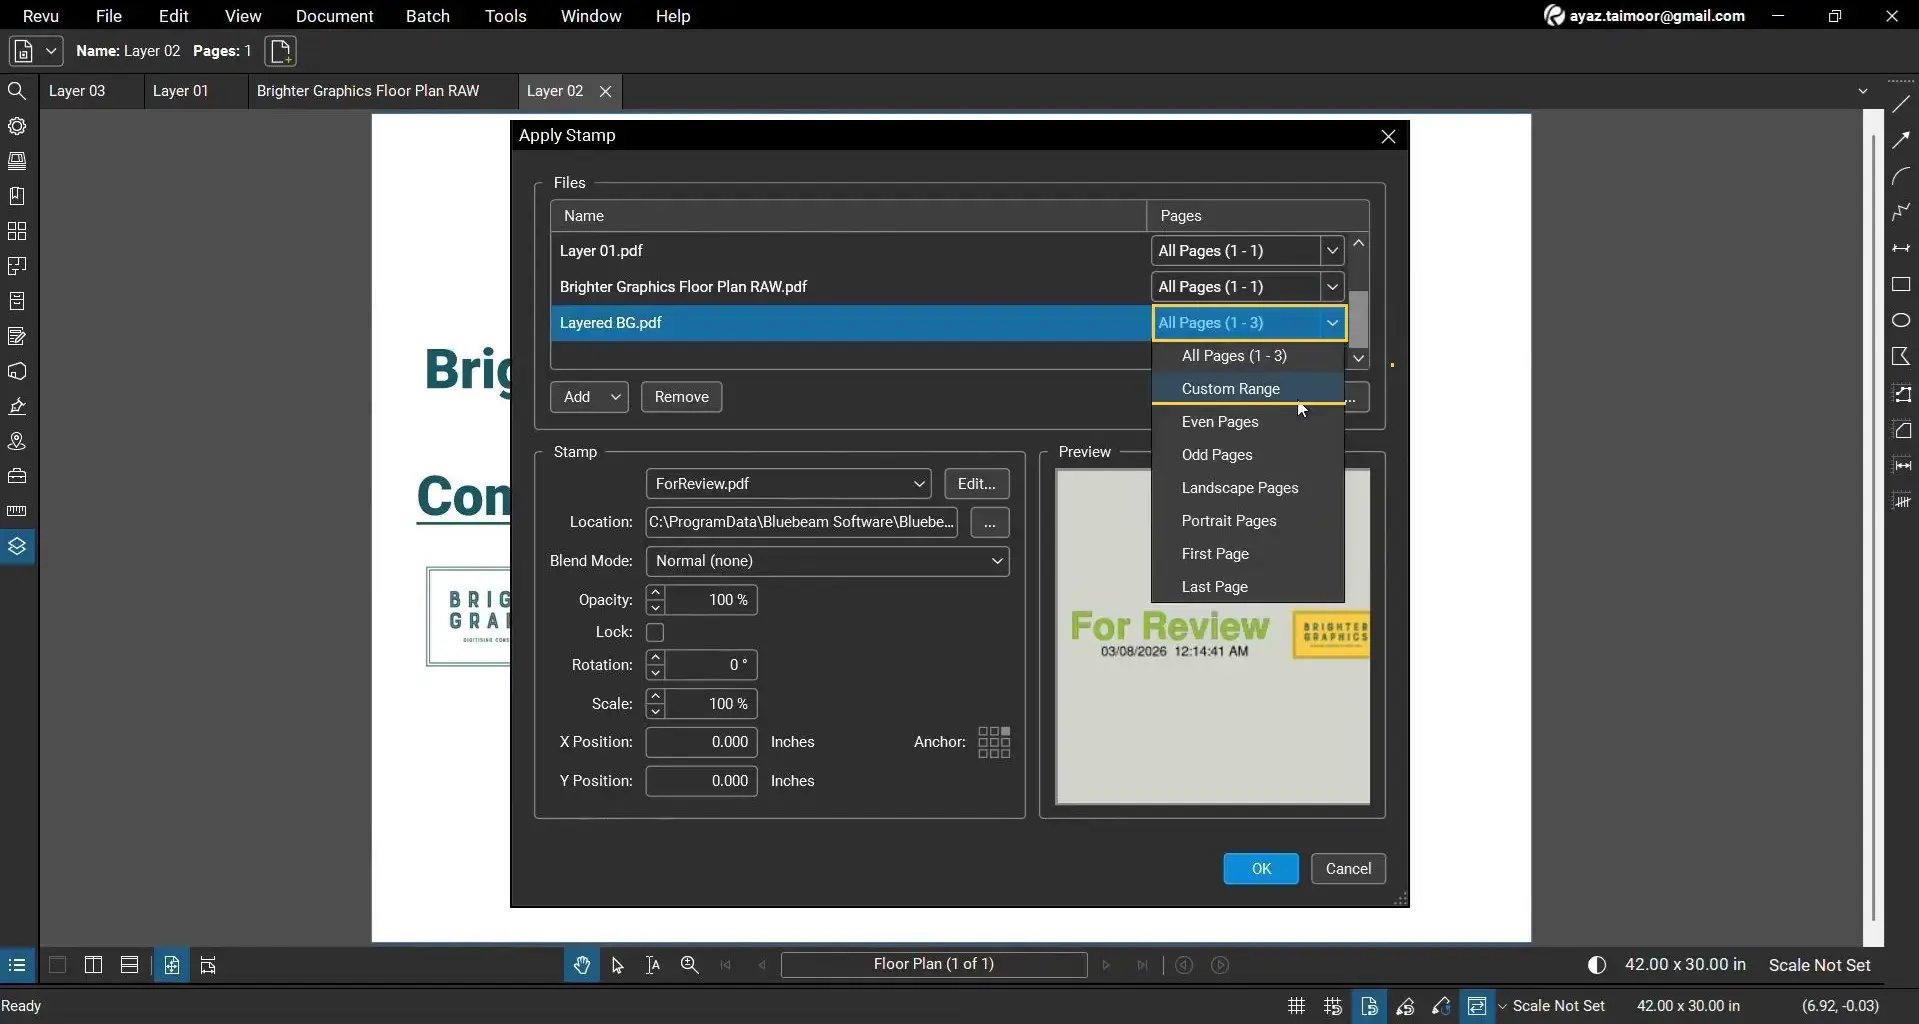Screen dimensions: 1919x1024
Task: Toggle Snap to Content in status bar
Action: pyautogui.click(x=1369, y=1006)
